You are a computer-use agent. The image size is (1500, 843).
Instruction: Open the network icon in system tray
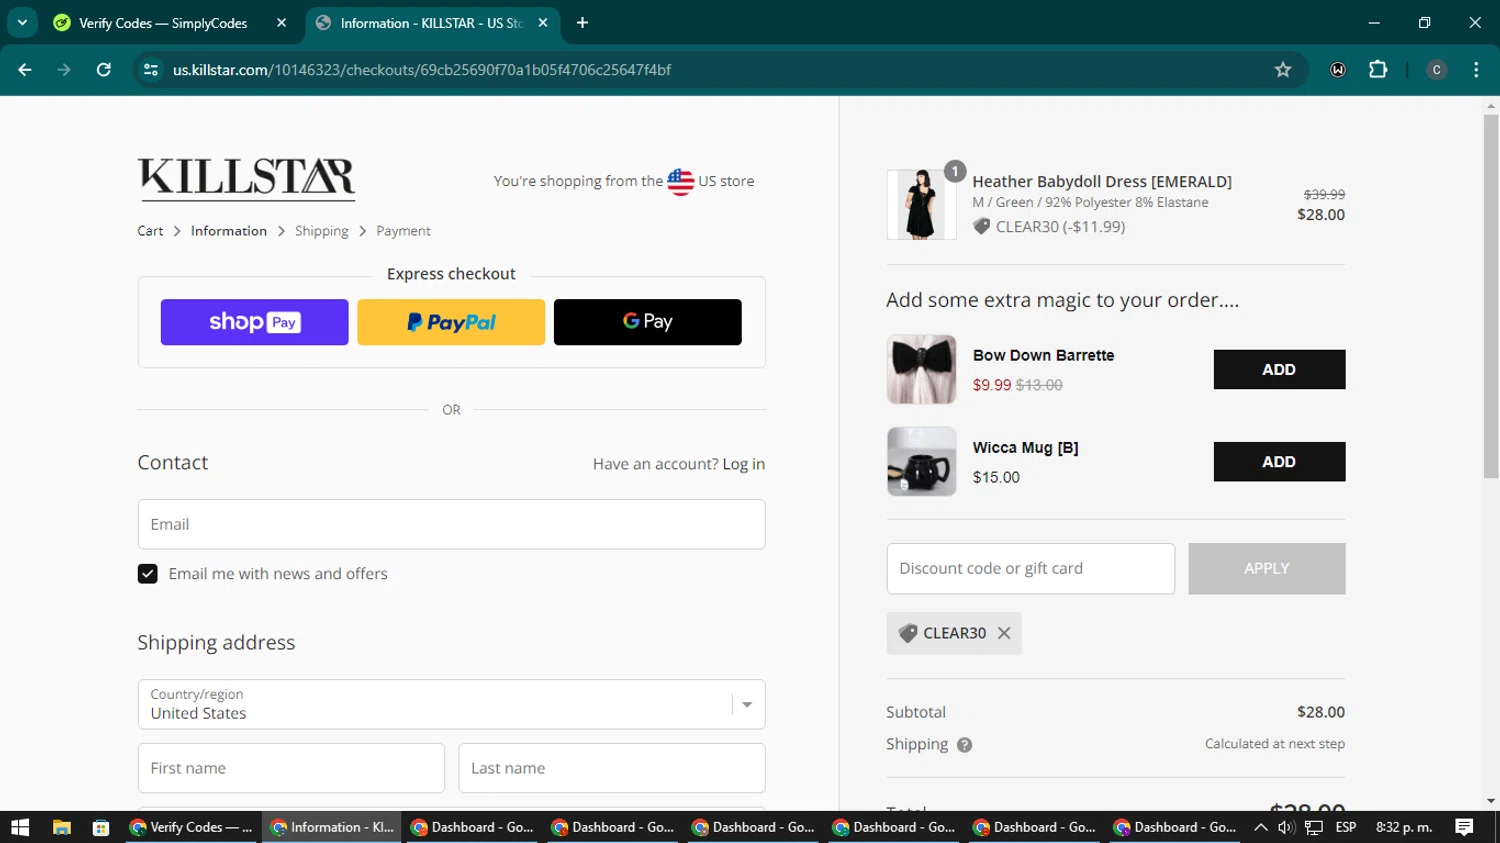[1314, 827]
